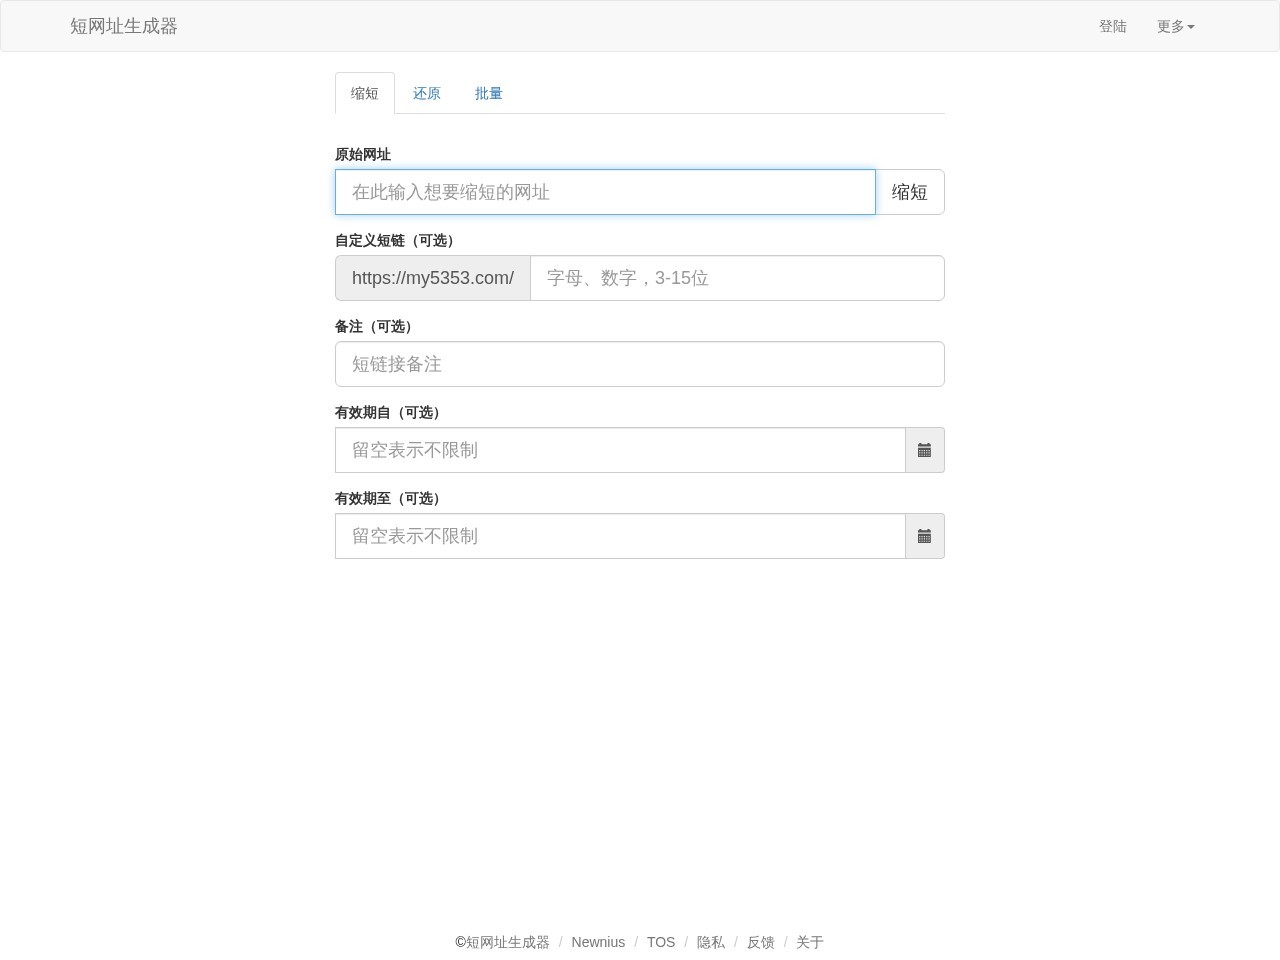Open the 关于 about footer link
The image size is (1280, 960).
click(810, 942)
